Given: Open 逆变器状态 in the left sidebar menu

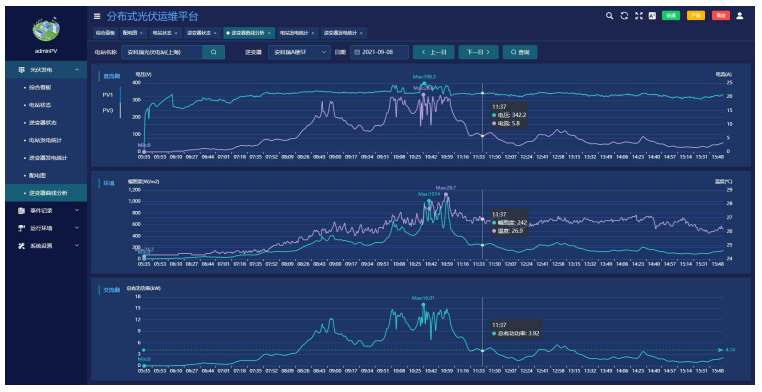Looking at the screenshot, I should pos(46,122).
